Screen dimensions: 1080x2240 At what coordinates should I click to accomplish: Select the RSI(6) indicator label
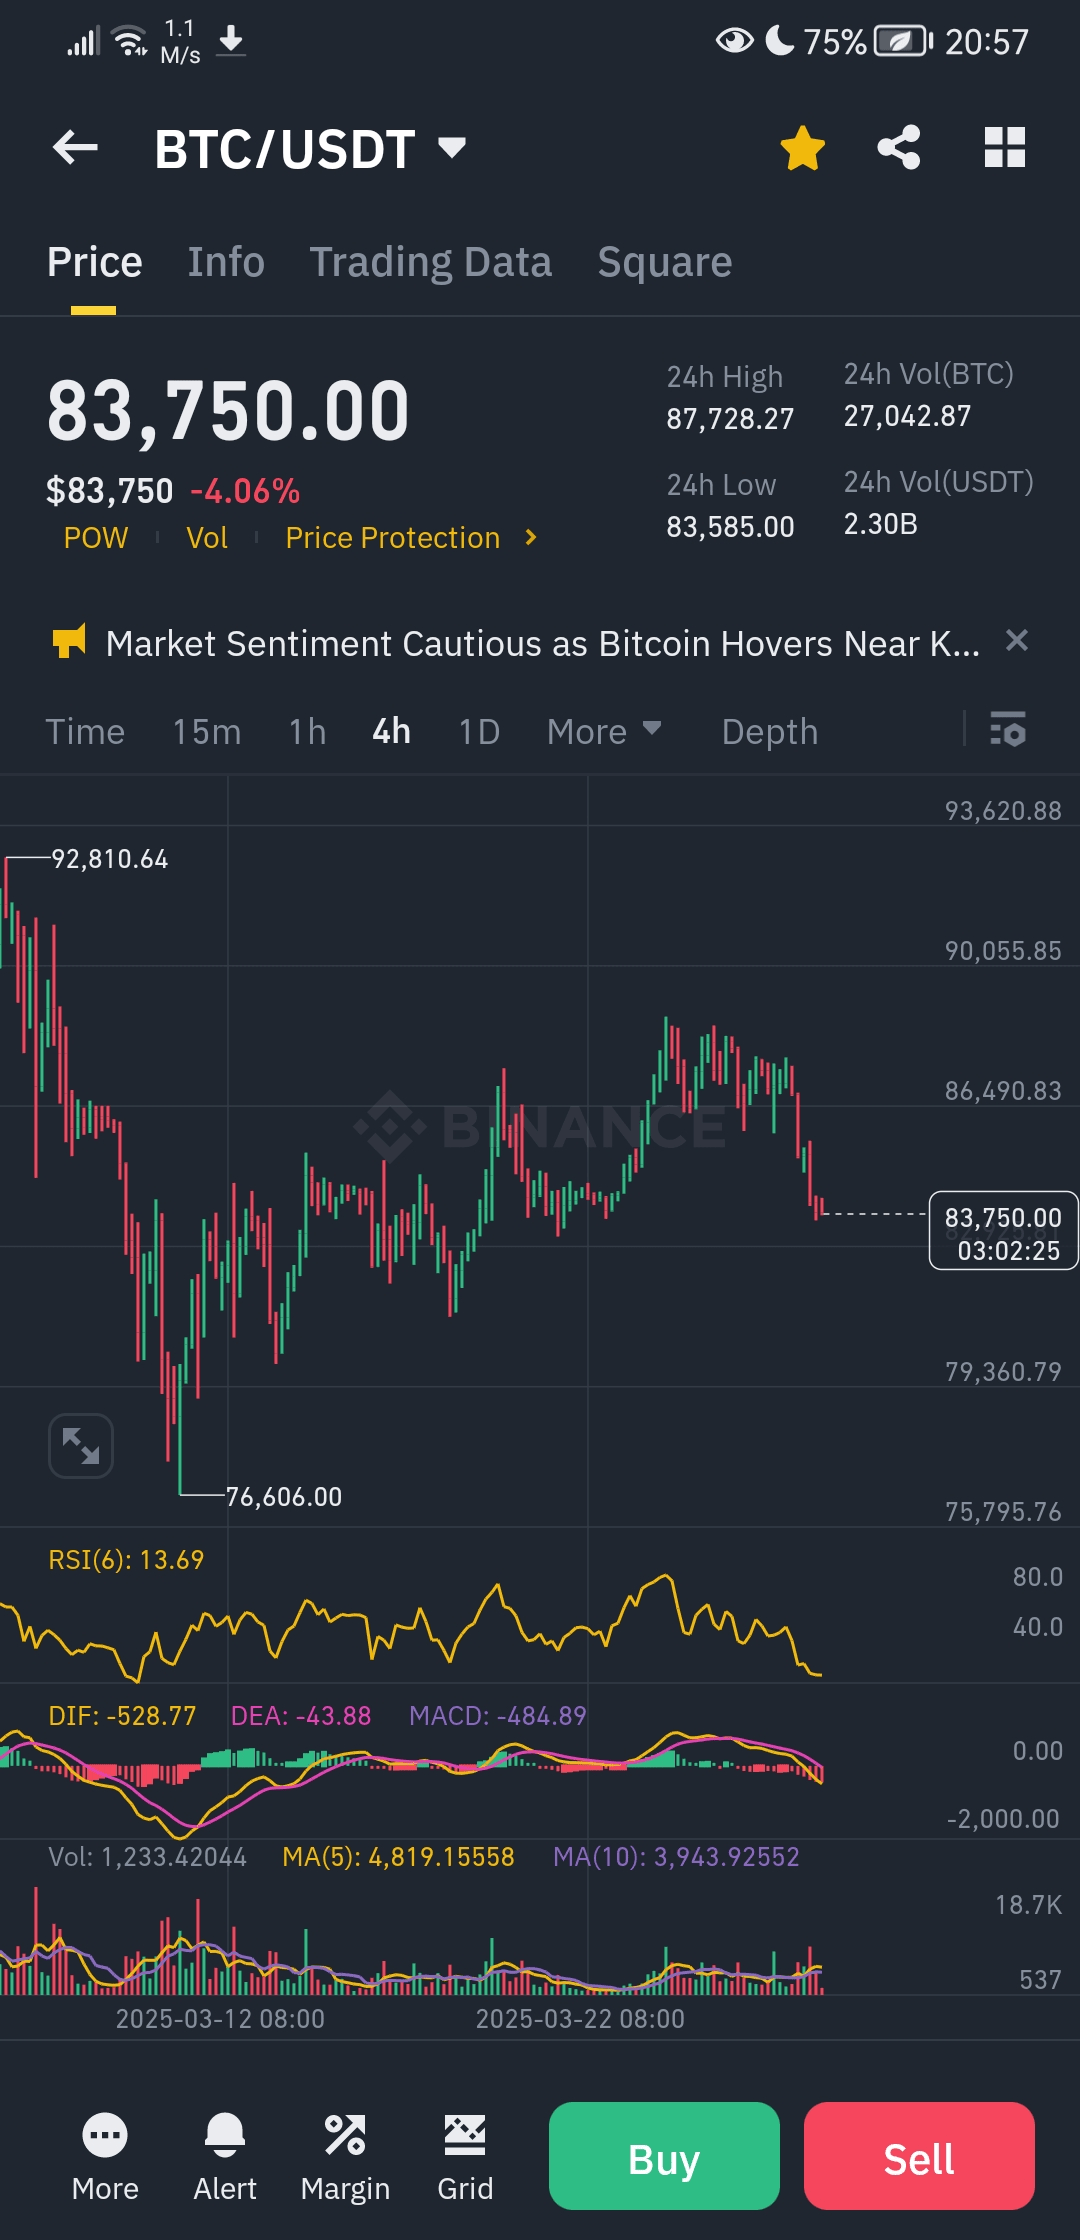pos(127,1559)
